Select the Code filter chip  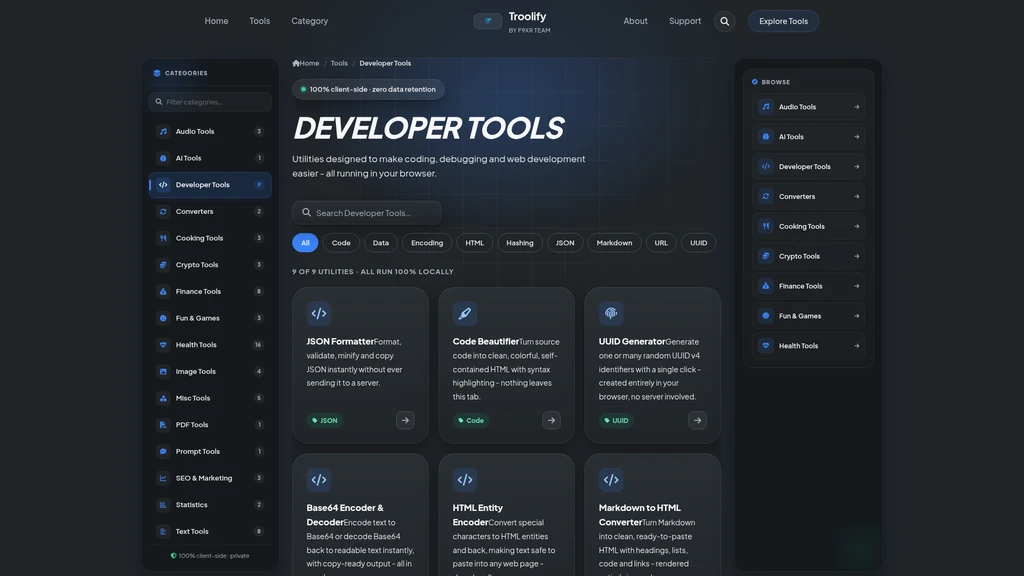click(x=341, y=243)
